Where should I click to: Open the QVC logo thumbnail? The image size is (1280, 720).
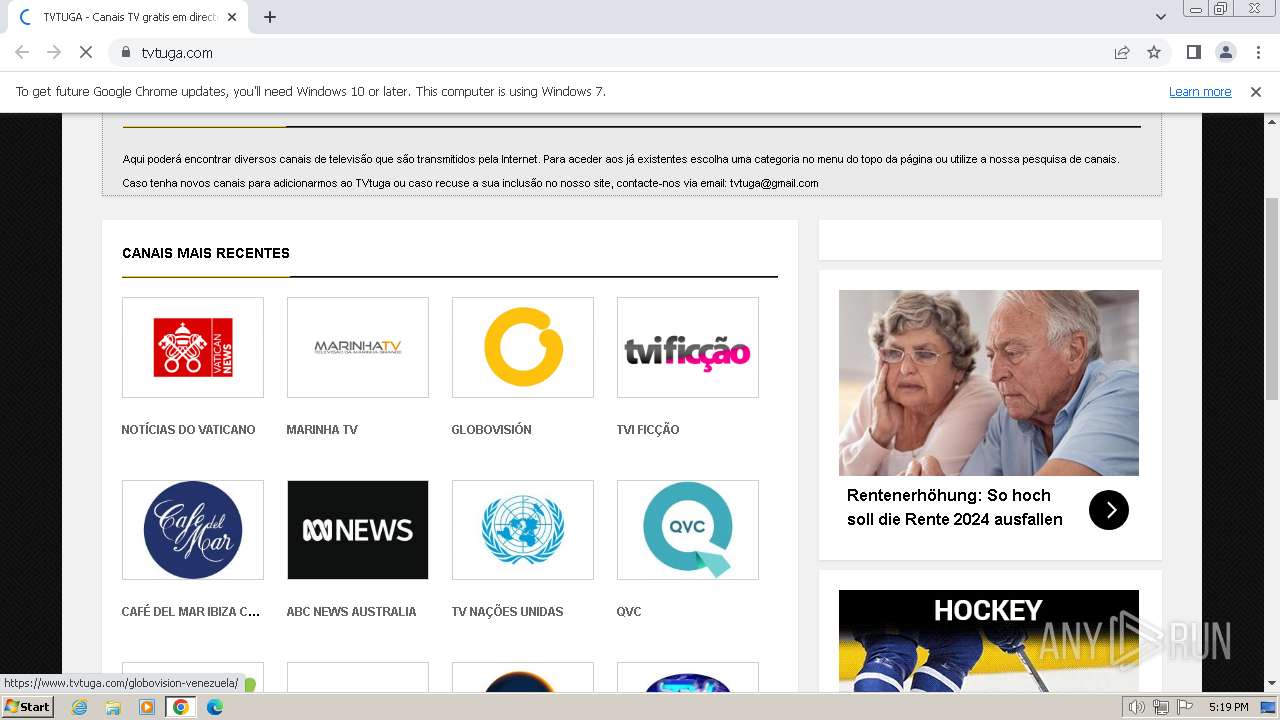(688, 530)
